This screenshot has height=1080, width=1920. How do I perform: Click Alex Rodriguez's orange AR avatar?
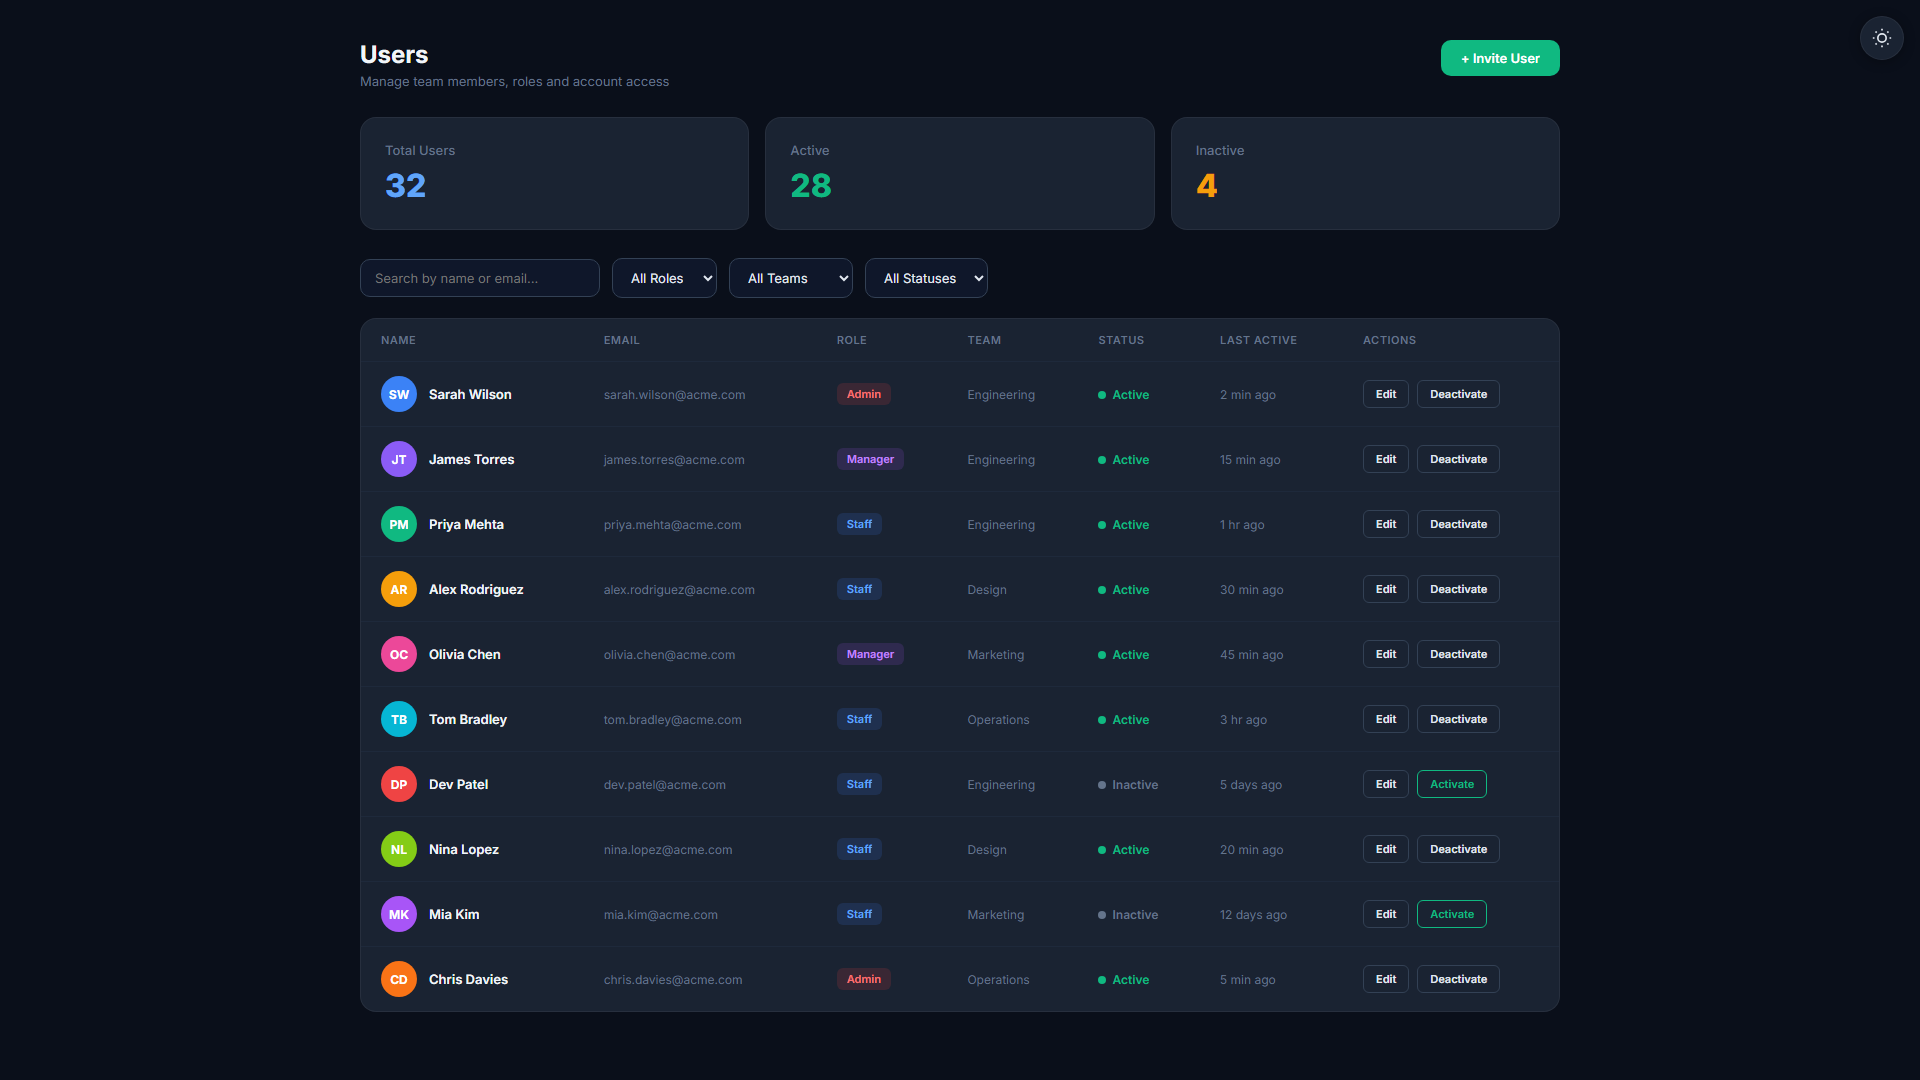(x=399, y=589)
